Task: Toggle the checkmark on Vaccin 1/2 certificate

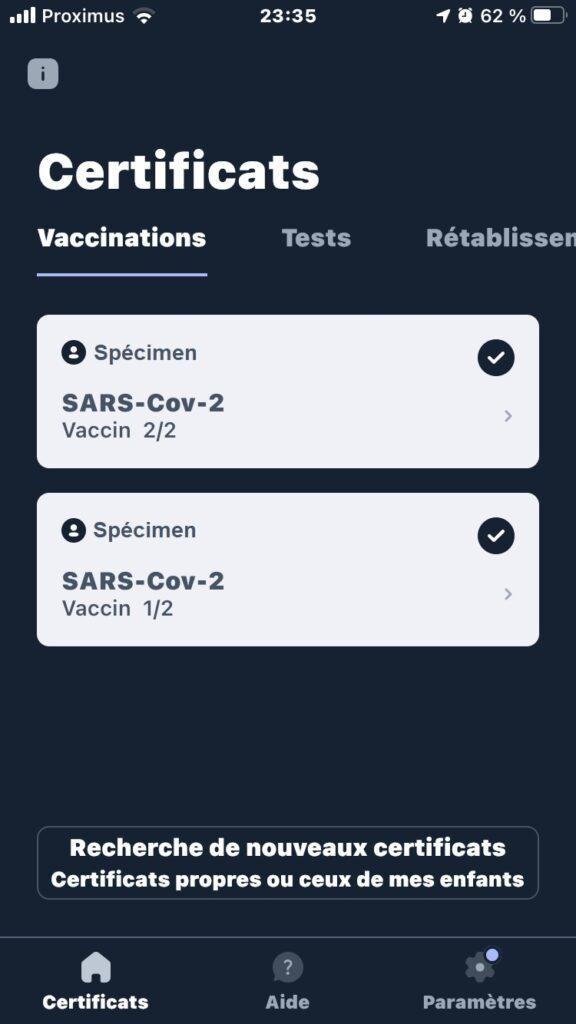Action: 496,536
